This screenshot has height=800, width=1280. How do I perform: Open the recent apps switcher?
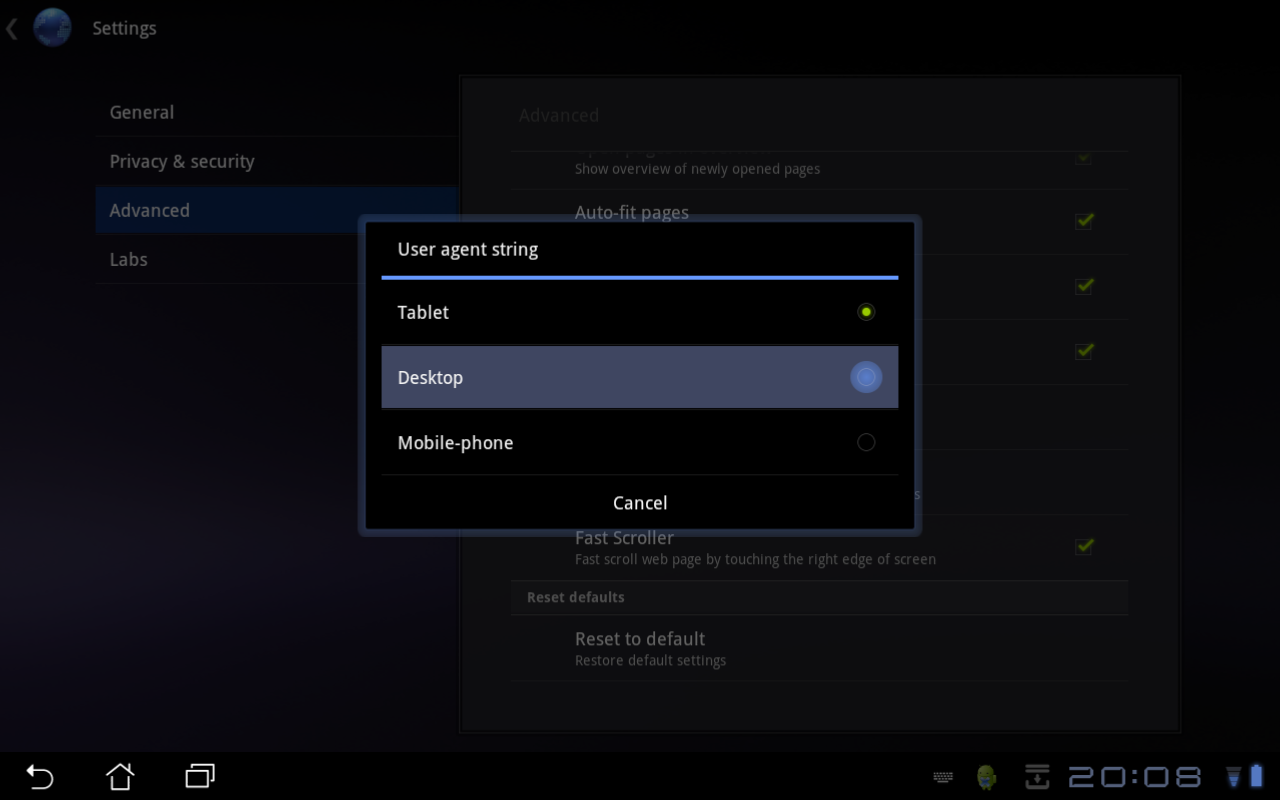[200, 776]
